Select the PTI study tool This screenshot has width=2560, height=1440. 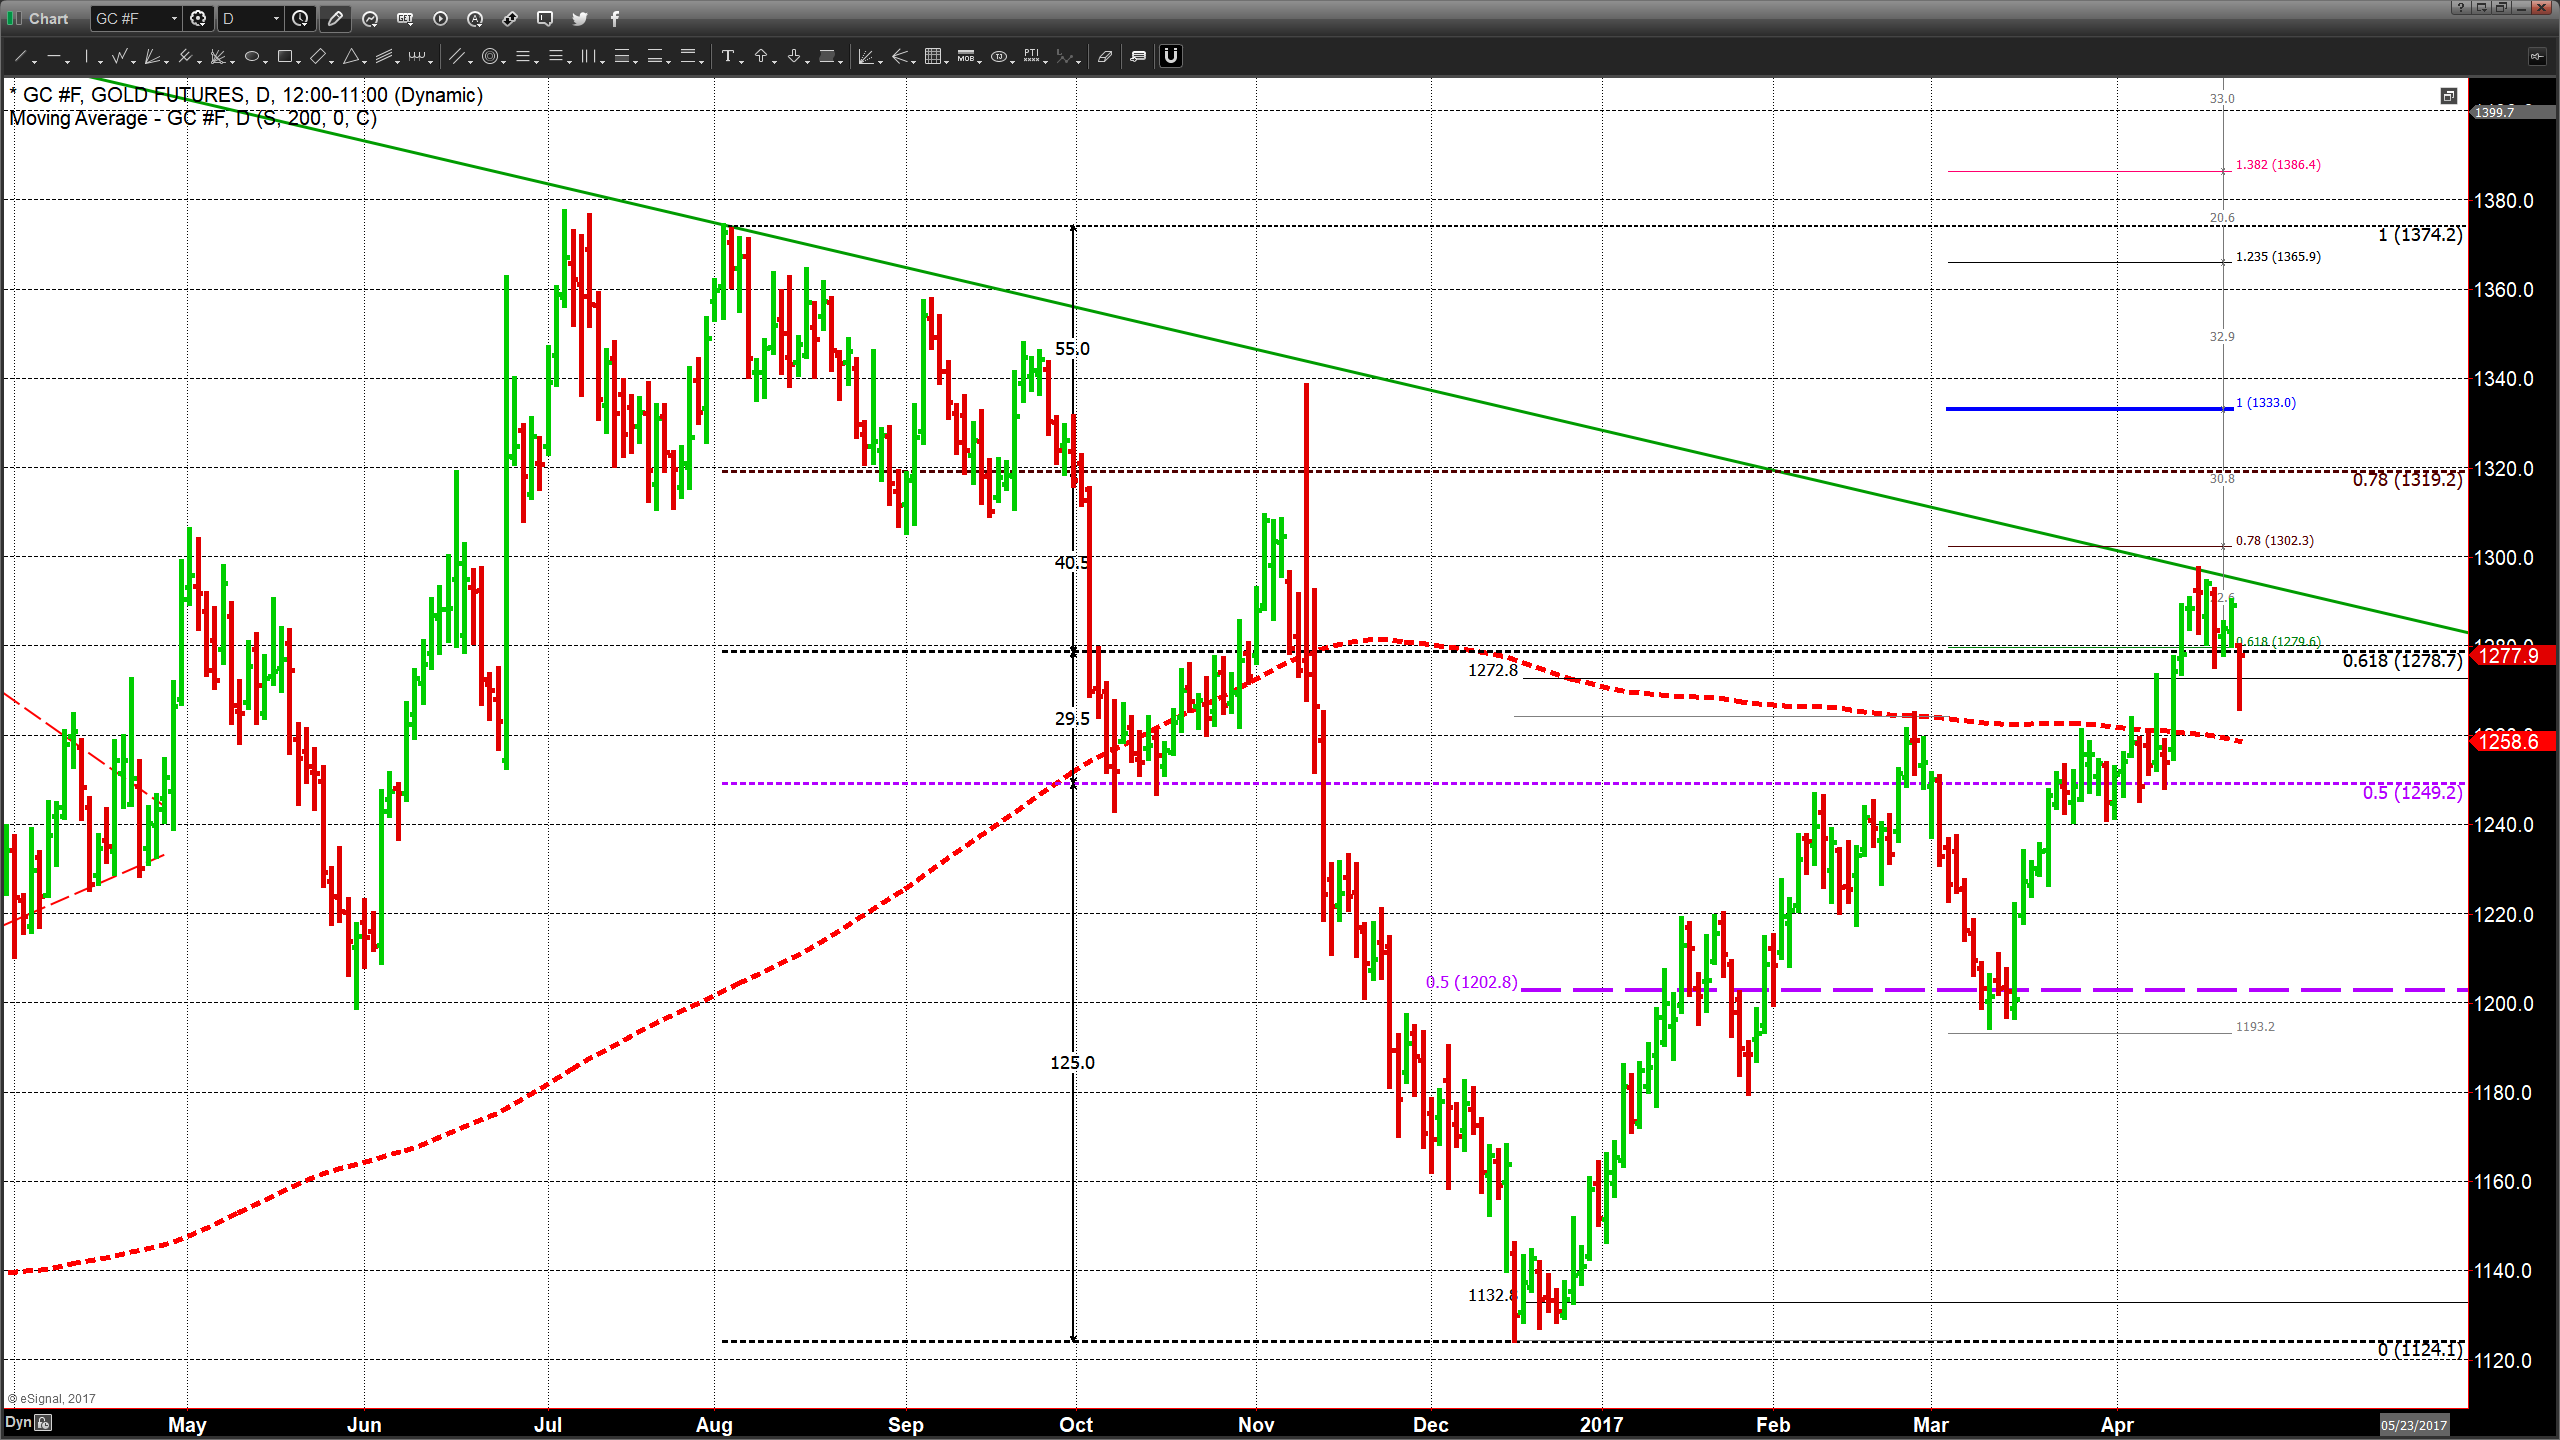(1031, 56)
